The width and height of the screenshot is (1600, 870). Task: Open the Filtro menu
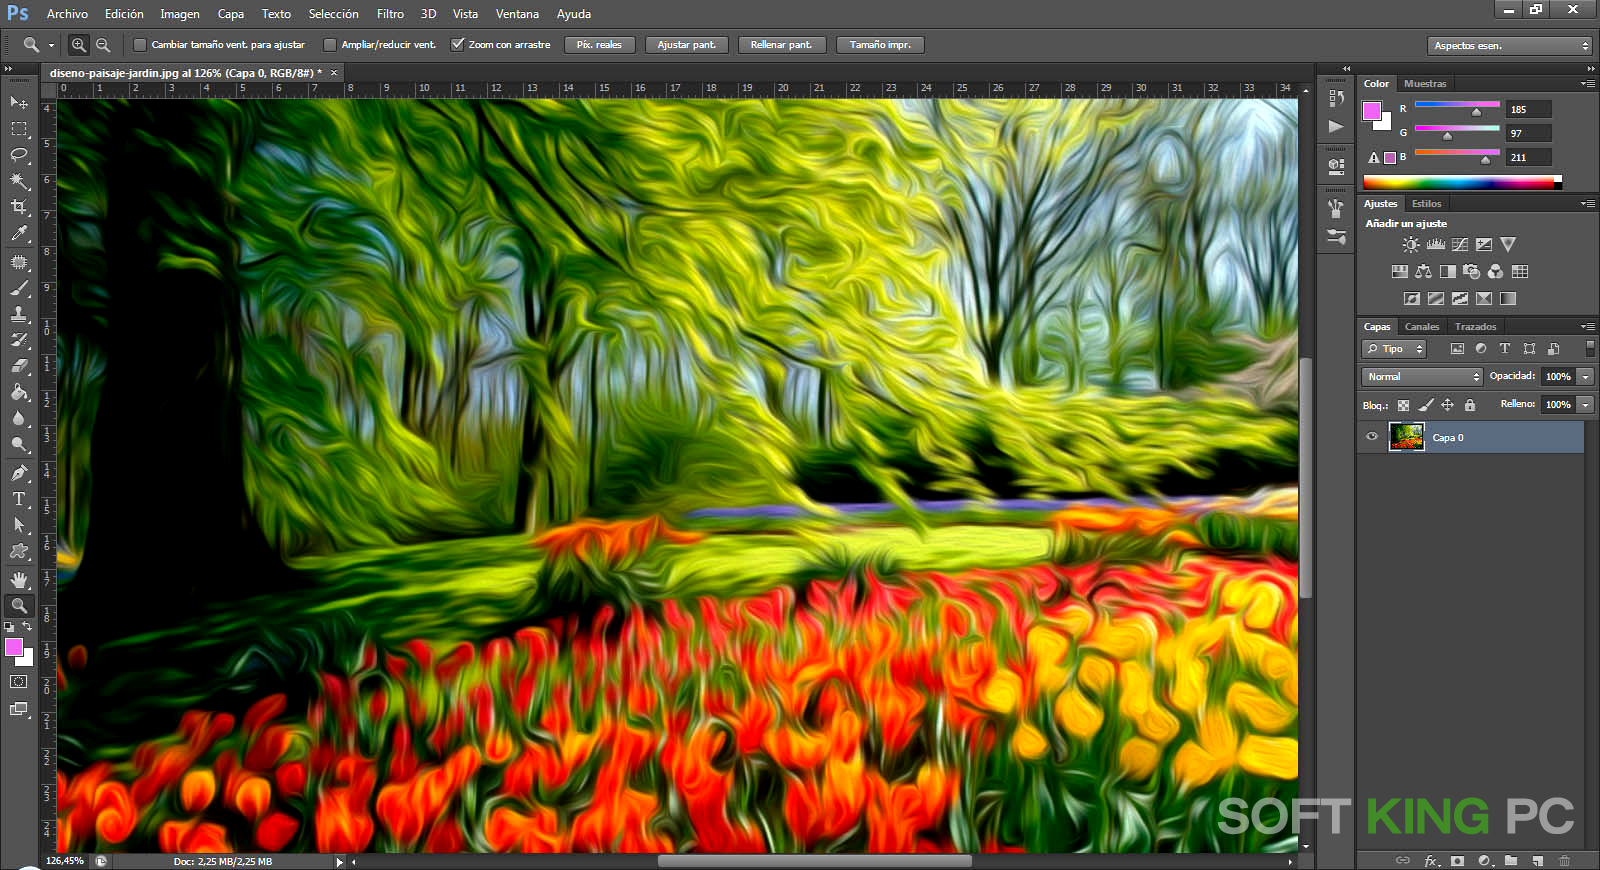[x=390, y=14]
